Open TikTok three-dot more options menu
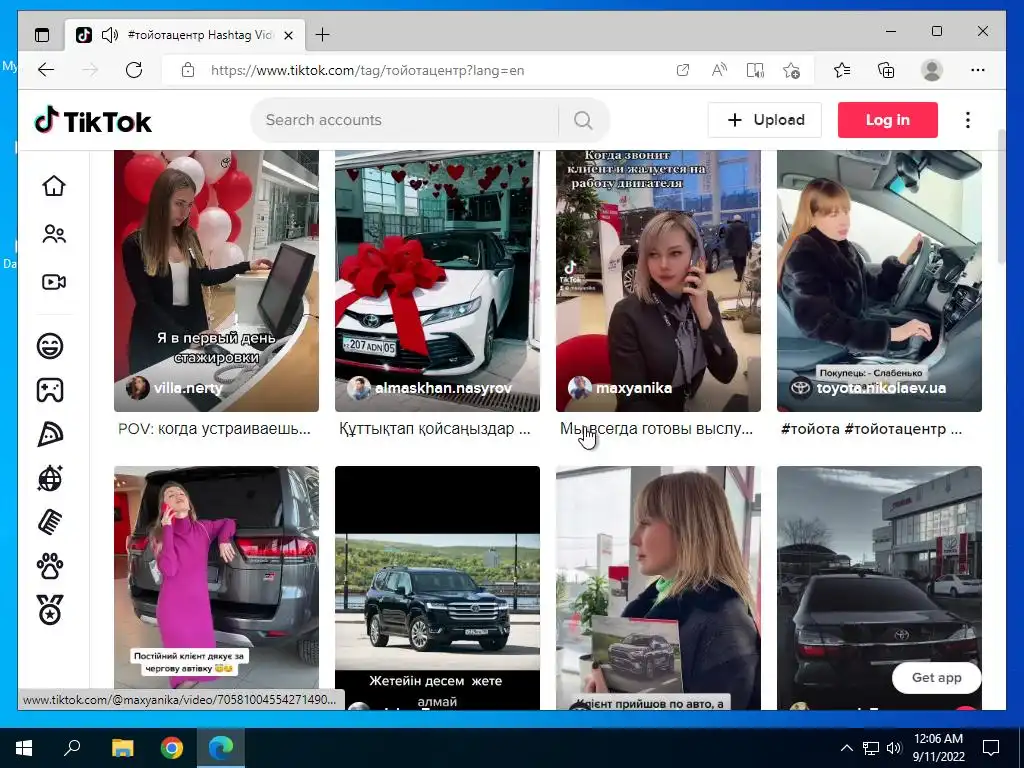Screen dimensions: 1024x768 click(x=968, y=120)
